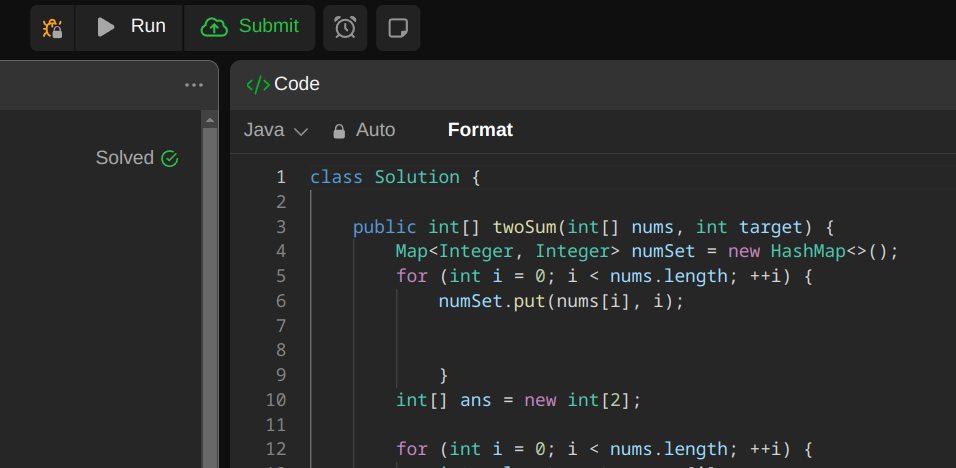Screen dimensions: 956x468
Task: Click the twoSum method signature line
Action: click(x=593, y=227)
